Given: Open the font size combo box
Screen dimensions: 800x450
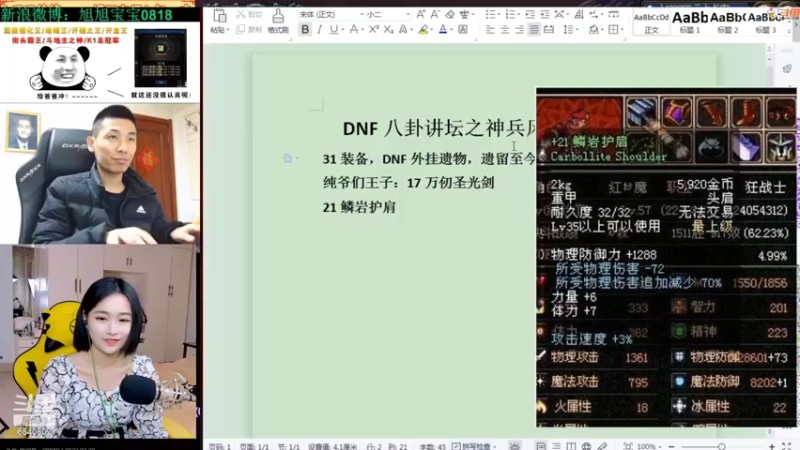Looking at the screenshot, I should pyautogui.click(x=388, y=14).
